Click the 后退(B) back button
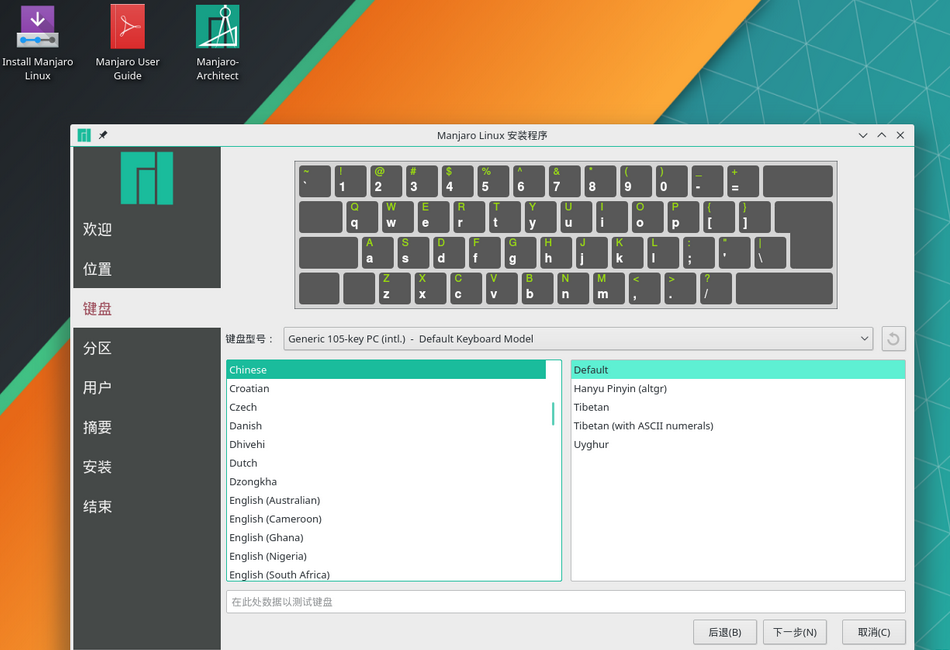The height and width of the screenshot is (650, 950). (x=725, y=632)
